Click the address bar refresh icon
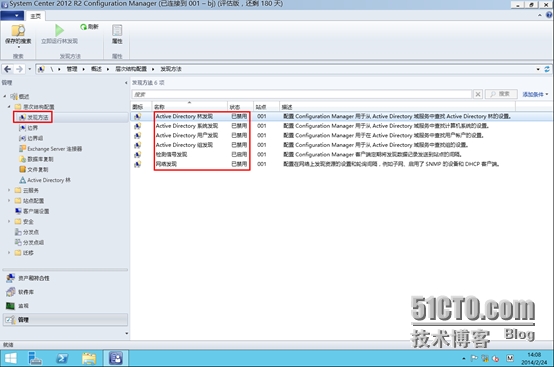The image size is (554, 367). click(547, 69)
